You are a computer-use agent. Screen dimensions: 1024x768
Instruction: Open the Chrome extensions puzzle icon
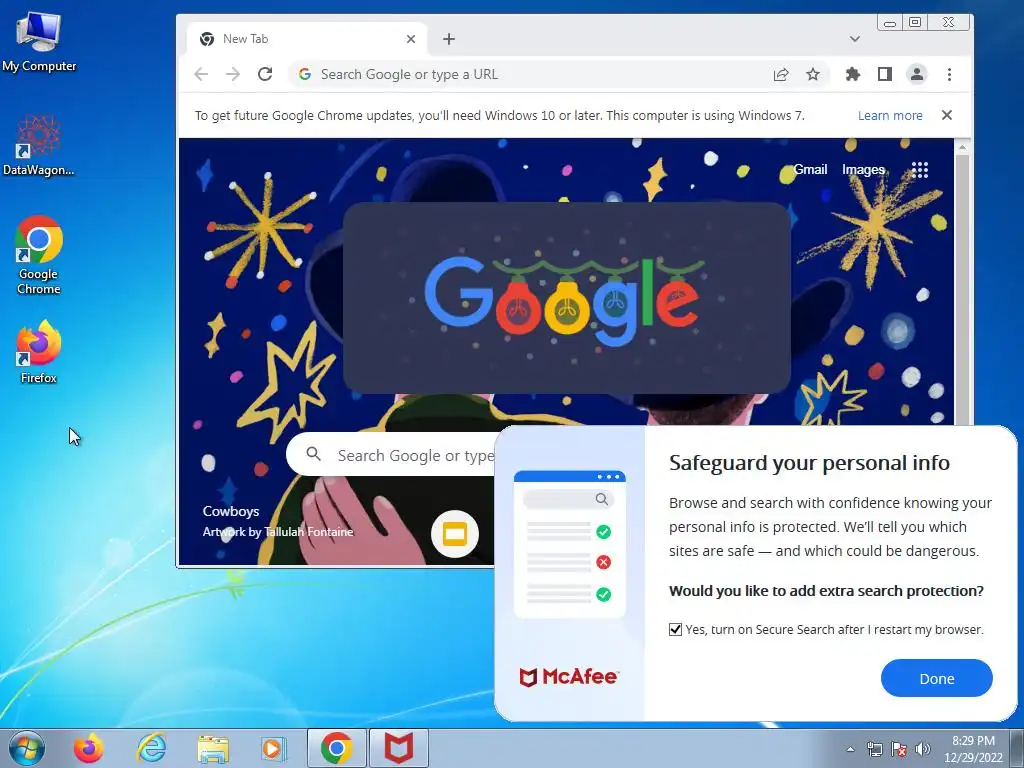pyautogui.click(x=853, y=74)
